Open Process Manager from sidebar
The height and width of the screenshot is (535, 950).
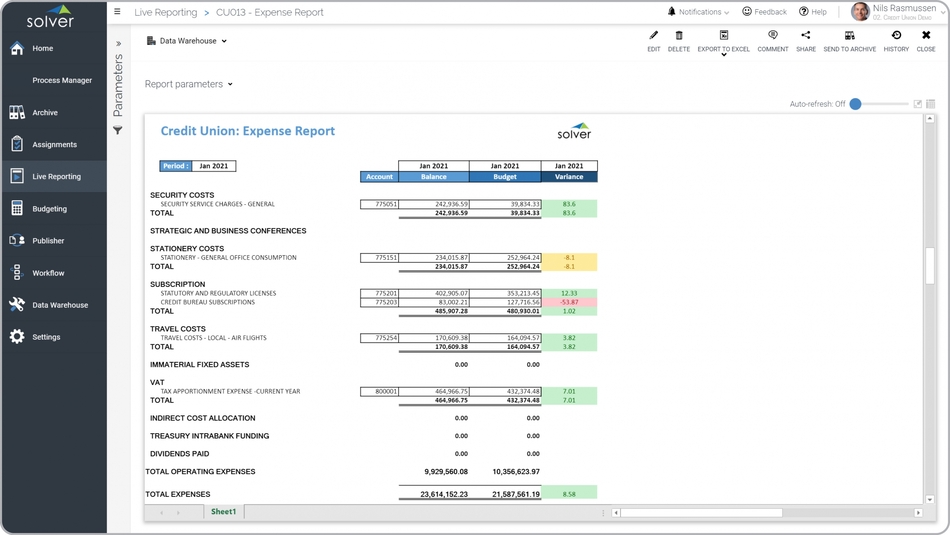coord(61,80)
